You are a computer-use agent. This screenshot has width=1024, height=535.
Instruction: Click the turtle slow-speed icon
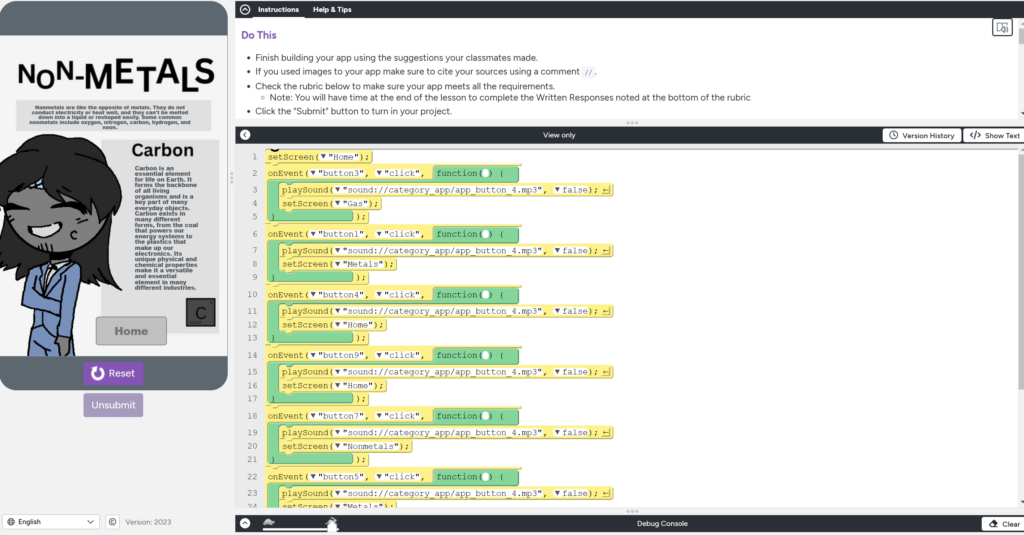pyautogui.click(x=269, y=522)
